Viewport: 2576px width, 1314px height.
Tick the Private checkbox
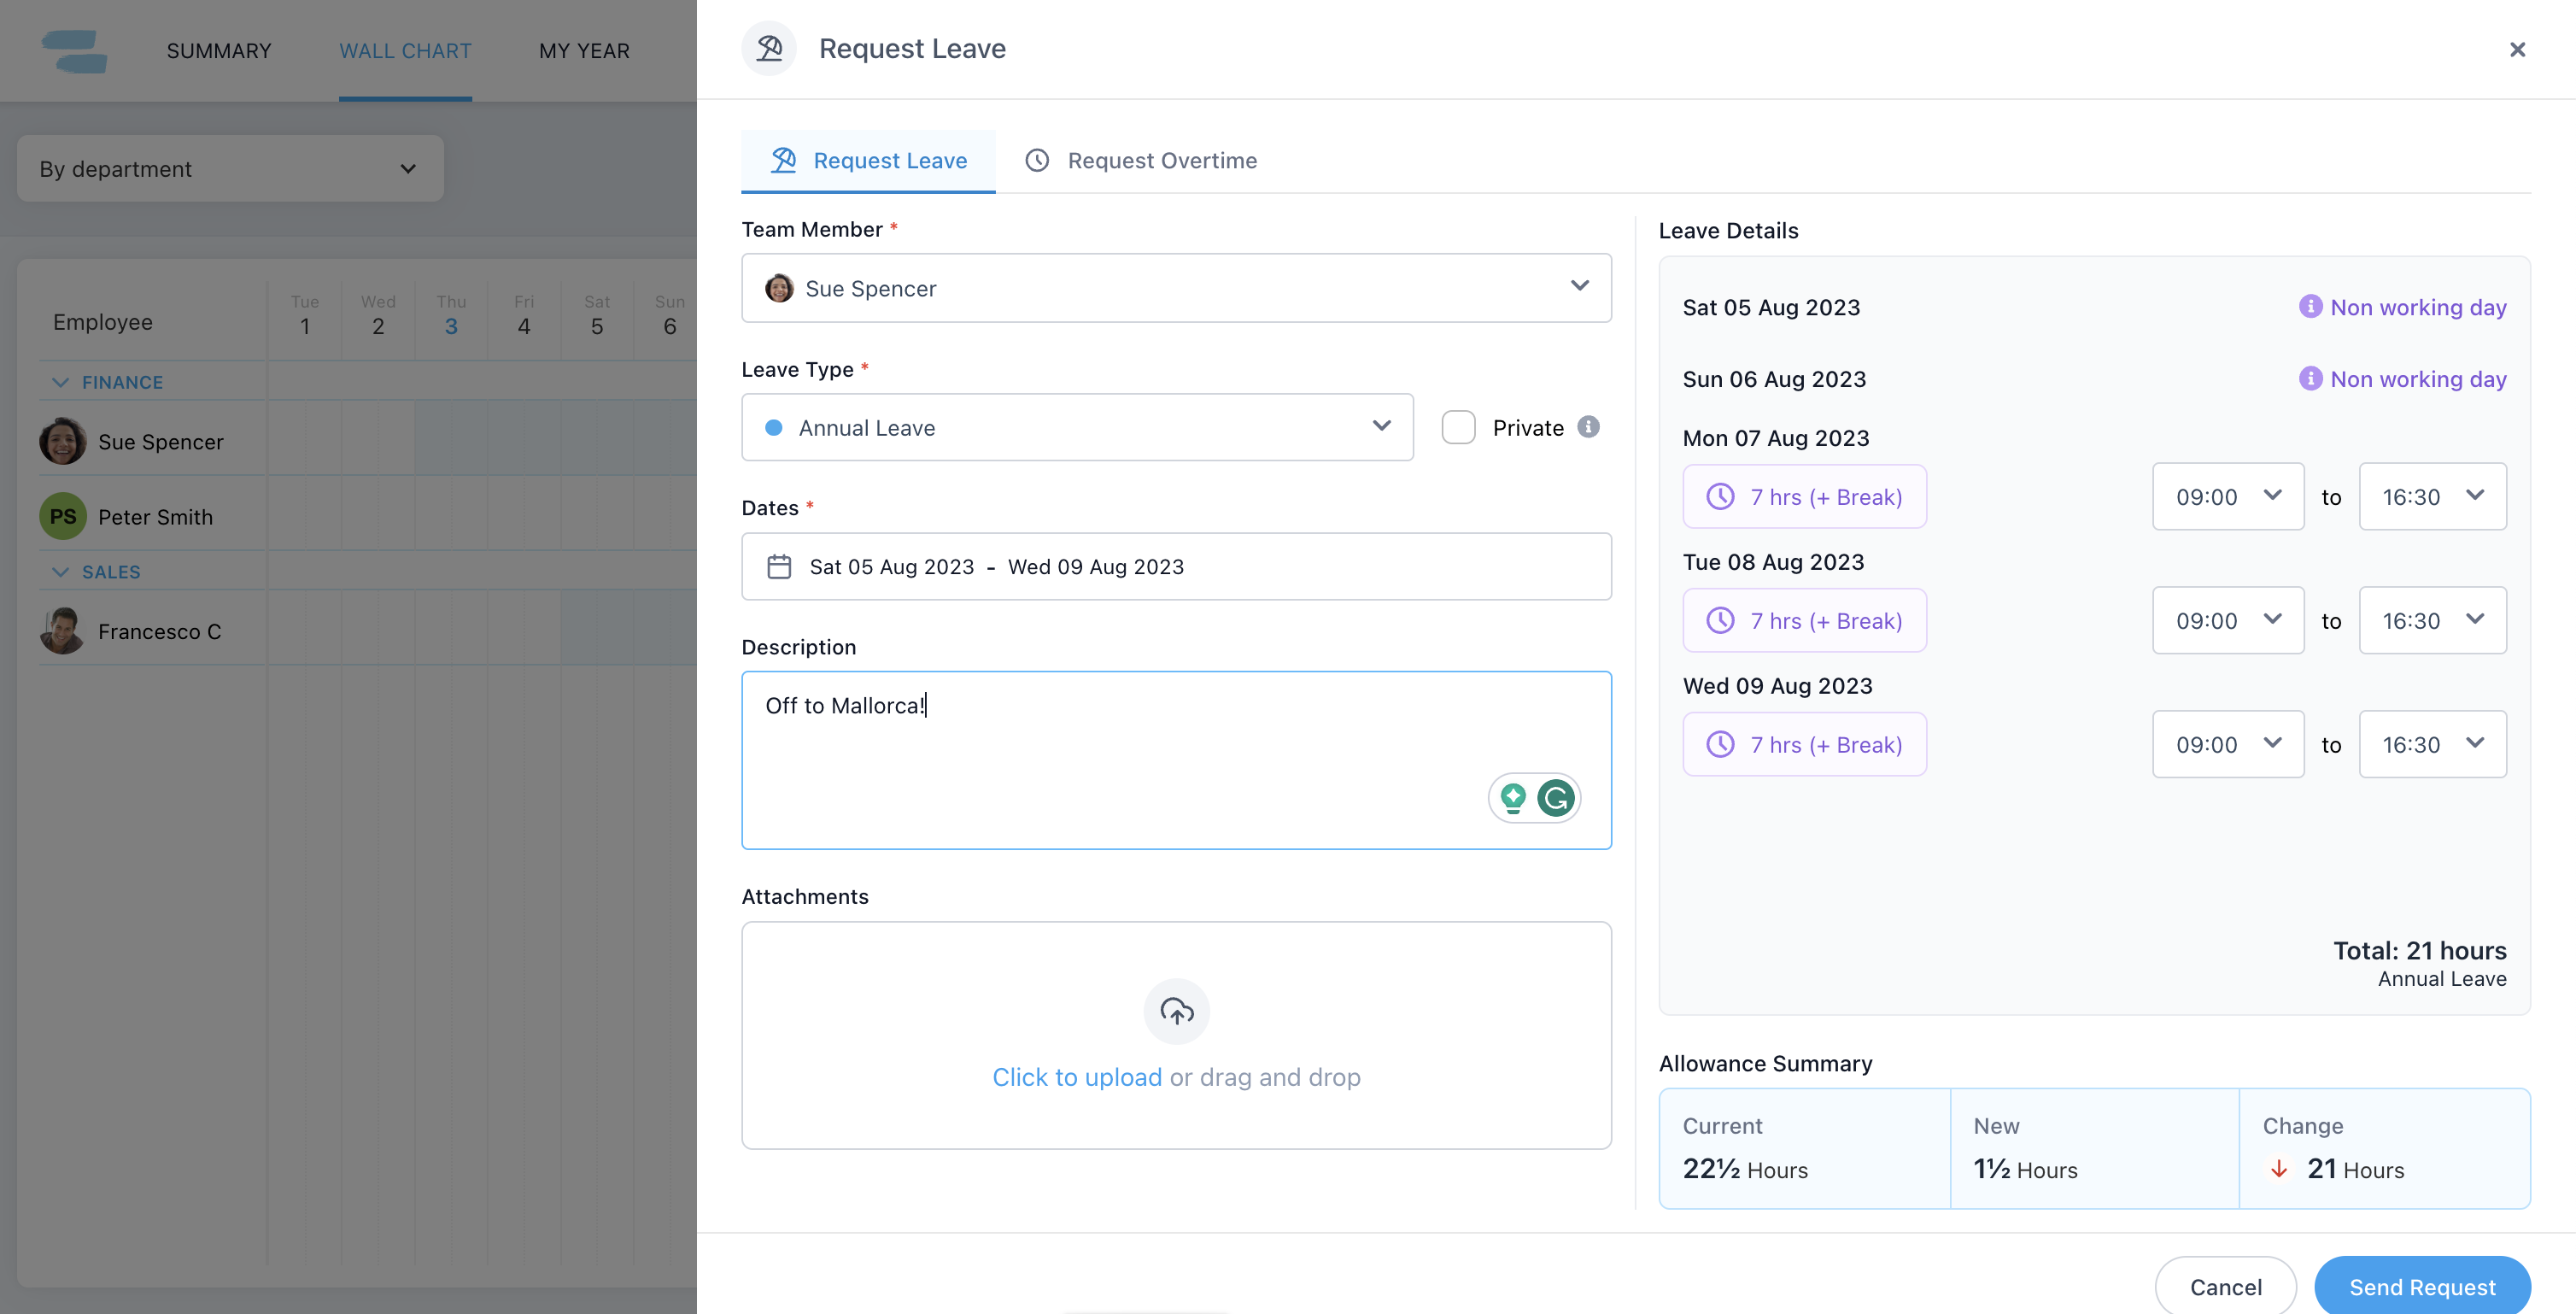pos(1458,427)
